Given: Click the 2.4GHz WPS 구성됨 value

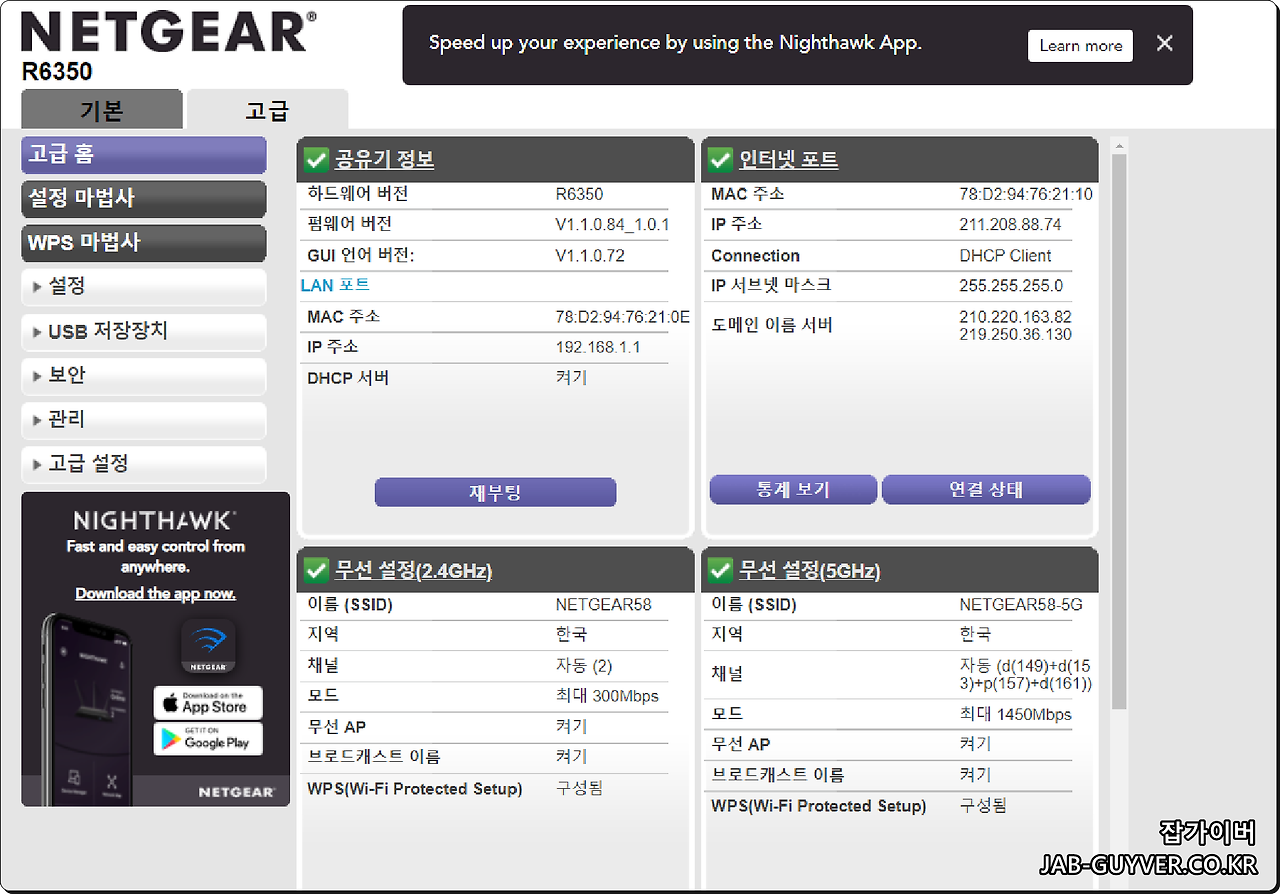Looking at the screenshot, I should click(x=579, y=788).
